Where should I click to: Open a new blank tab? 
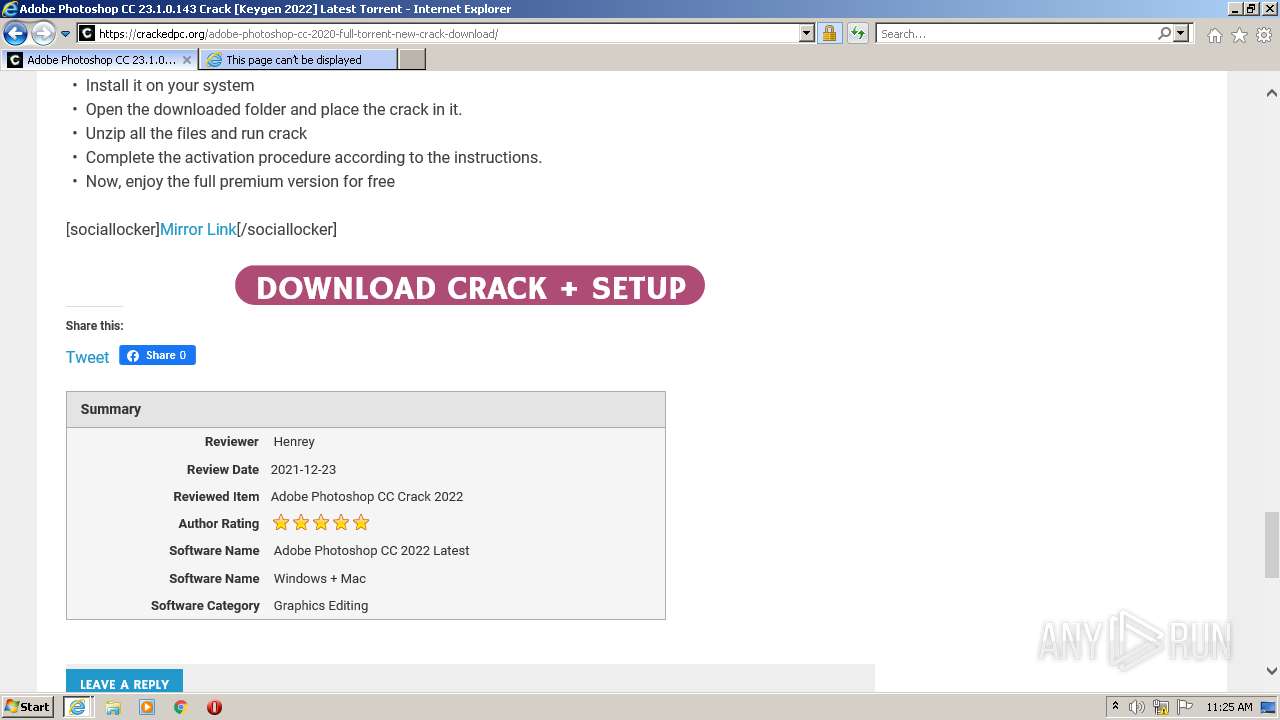(x=411, y=60)
